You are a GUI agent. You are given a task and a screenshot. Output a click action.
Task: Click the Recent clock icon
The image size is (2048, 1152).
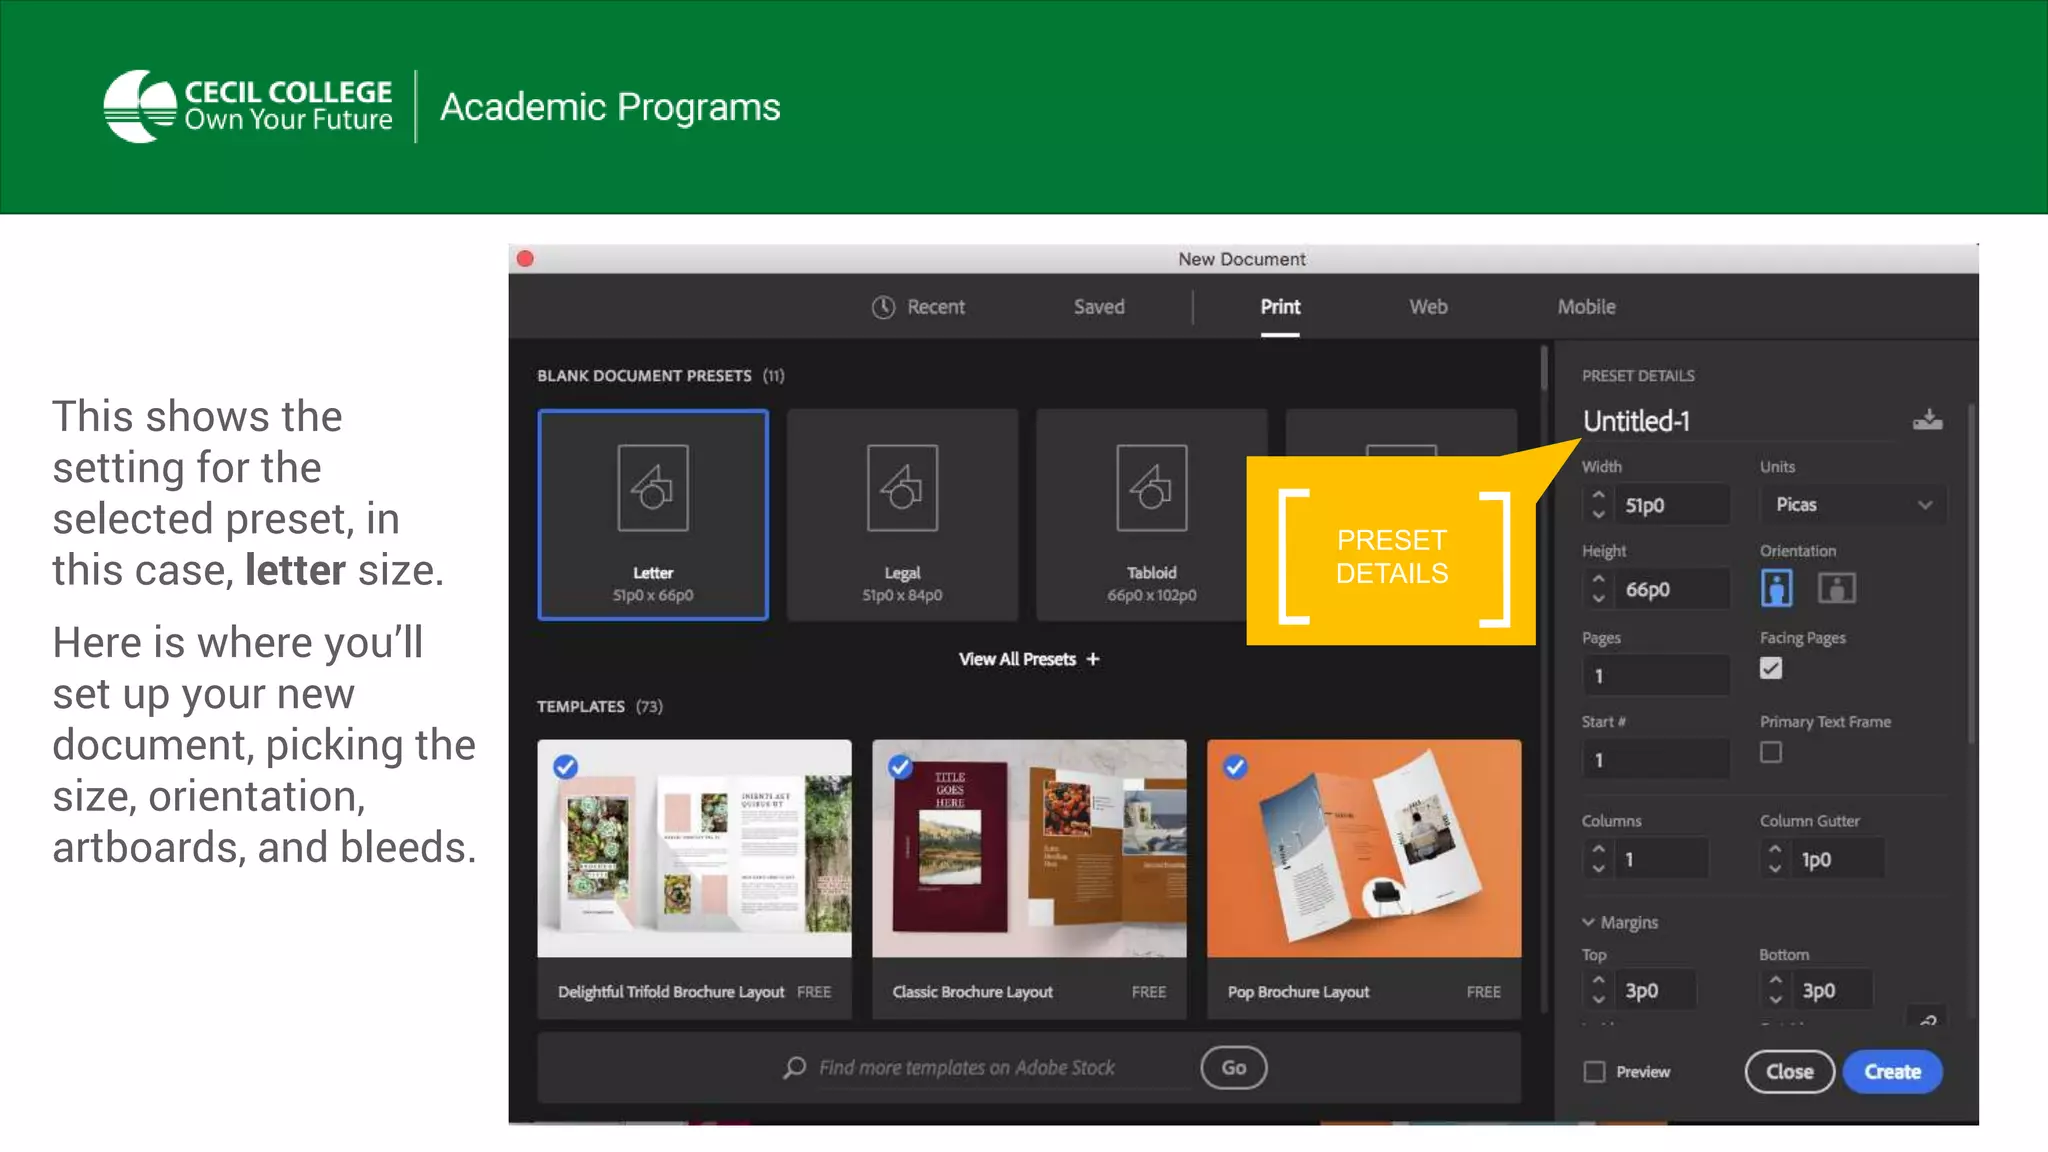[x=883, y=307]
